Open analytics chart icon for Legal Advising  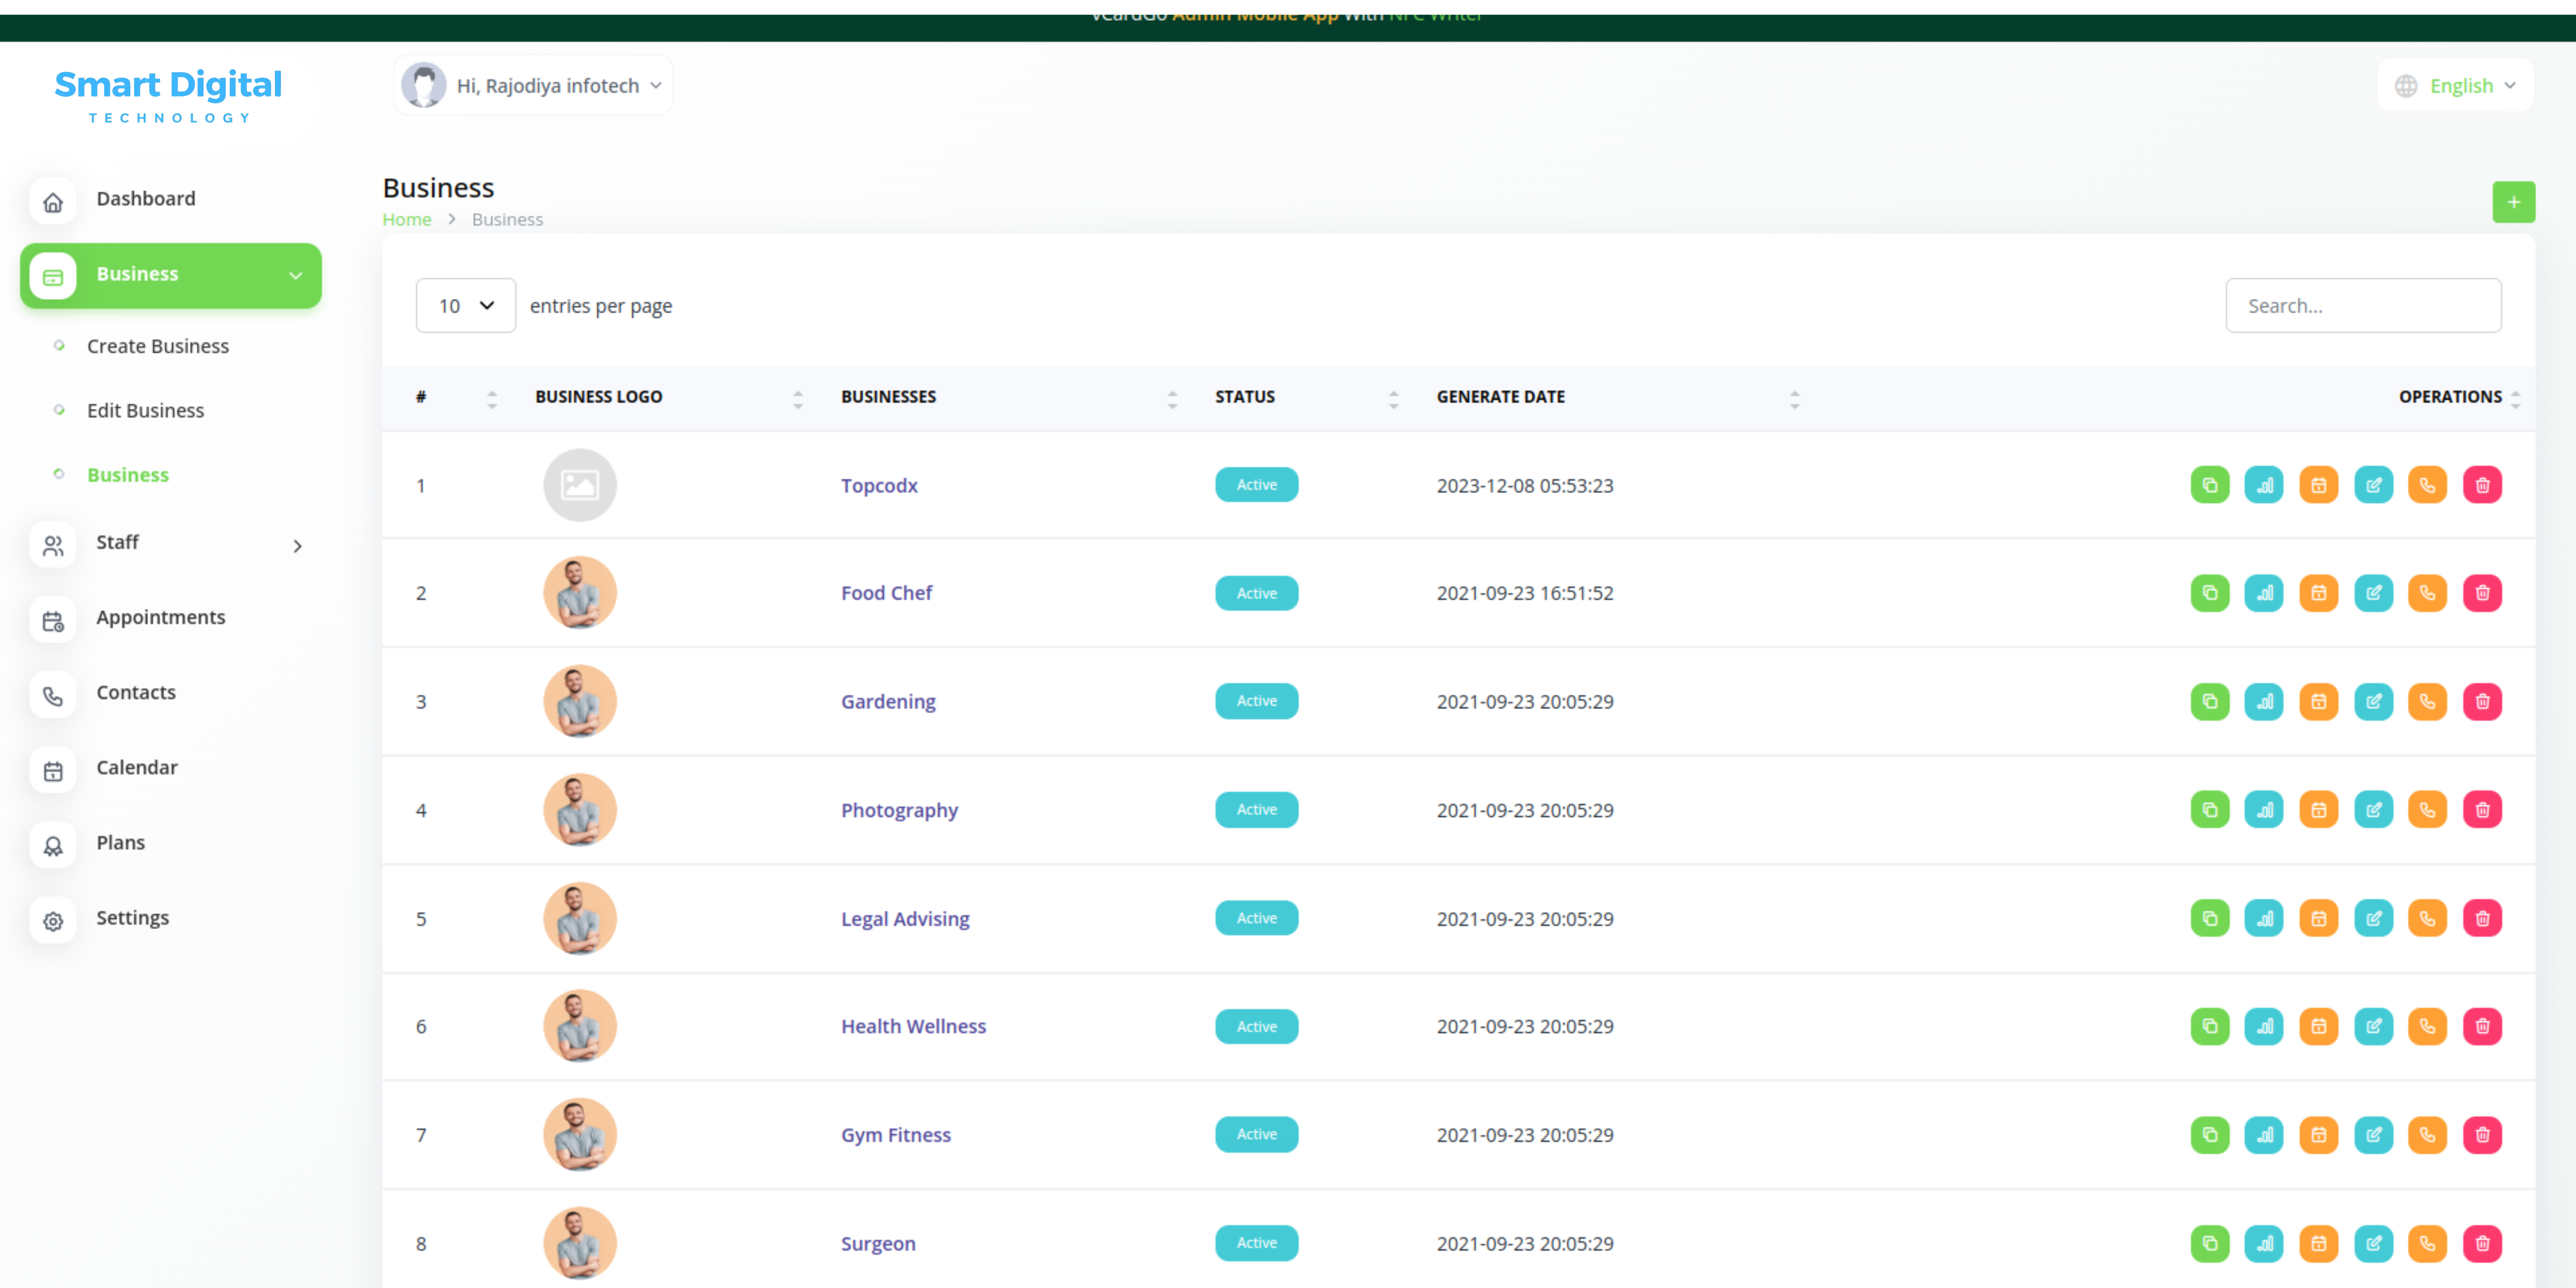pos(2264,918)
